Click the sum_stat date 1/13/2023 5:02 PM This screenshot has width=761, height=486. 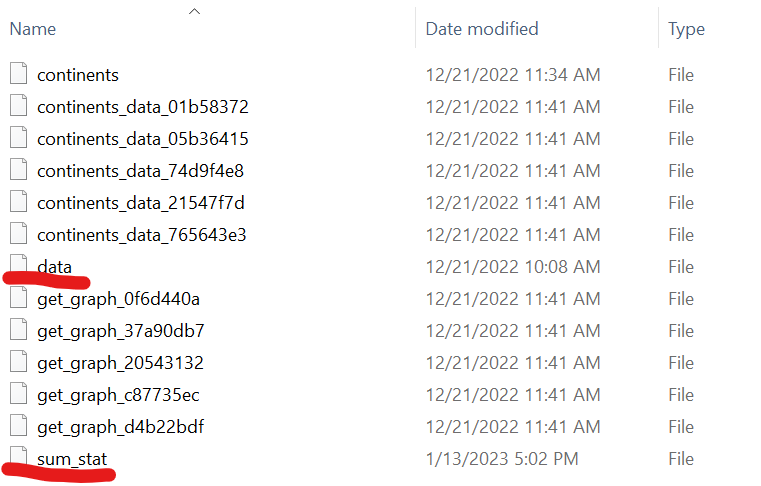tap(504, 458)
